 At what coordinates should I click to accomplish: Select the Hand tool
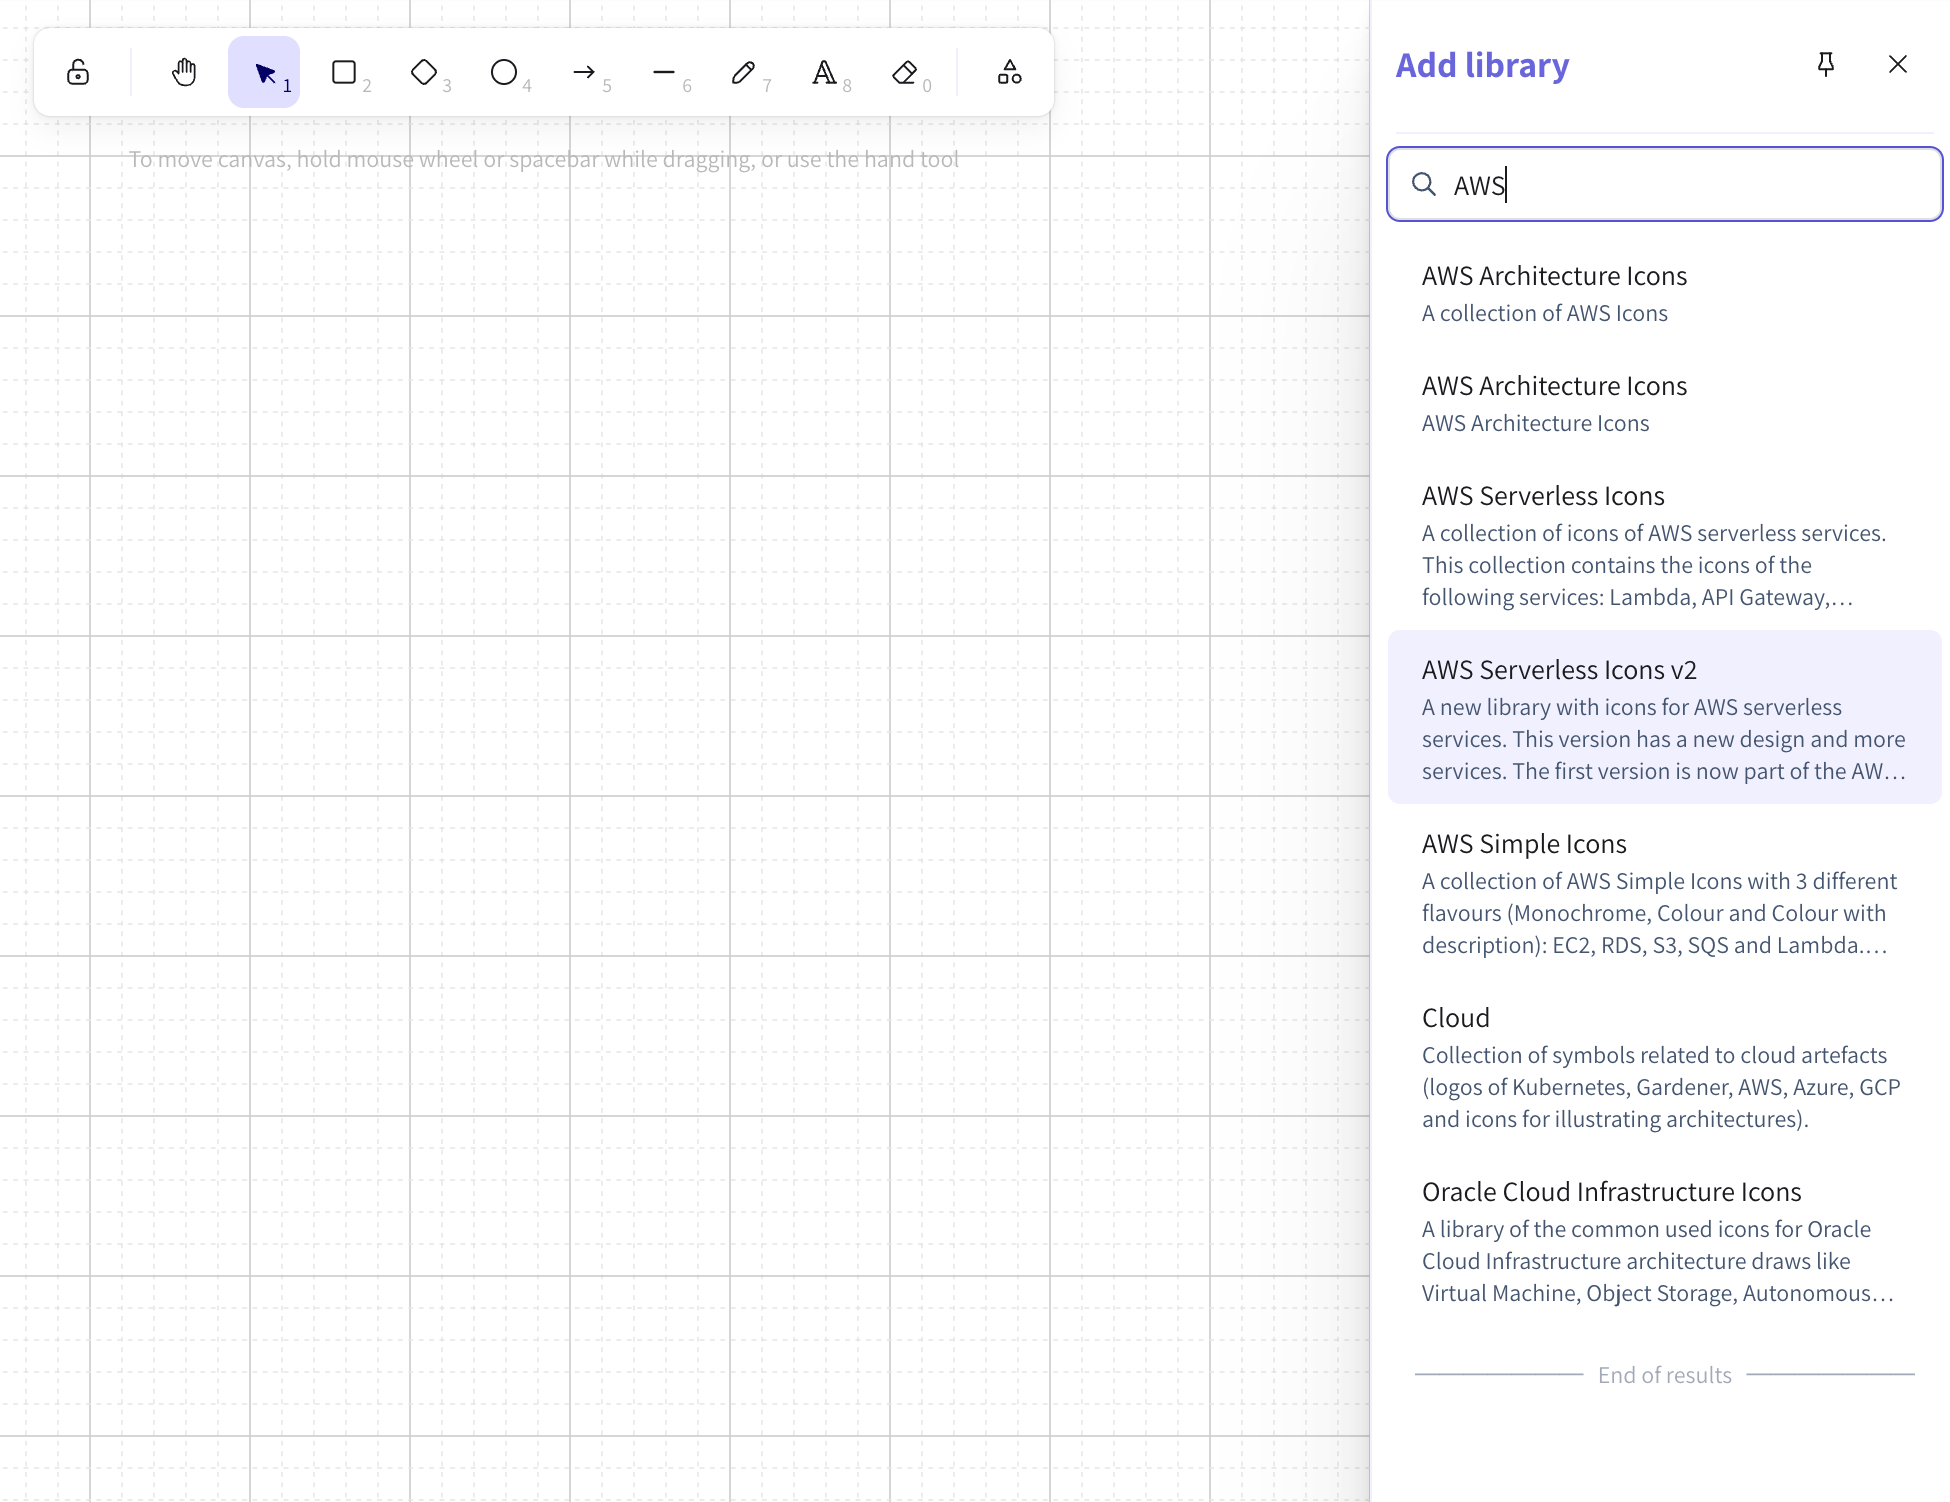point(183,71)
